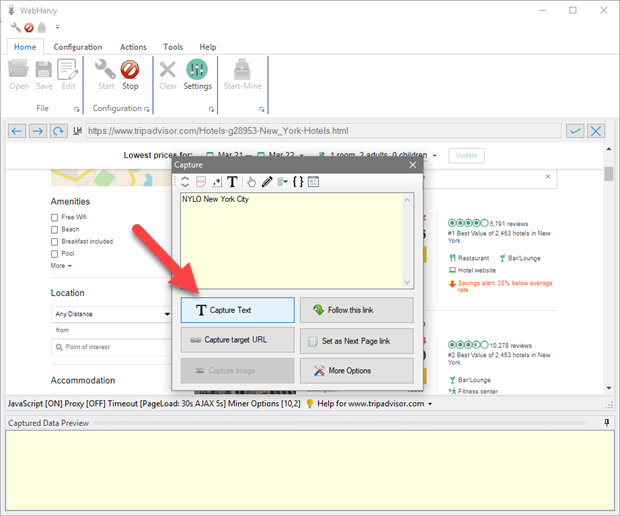620x516 pixels.
Task: Open the Actions ribbon tab
Action: [133, 47]
